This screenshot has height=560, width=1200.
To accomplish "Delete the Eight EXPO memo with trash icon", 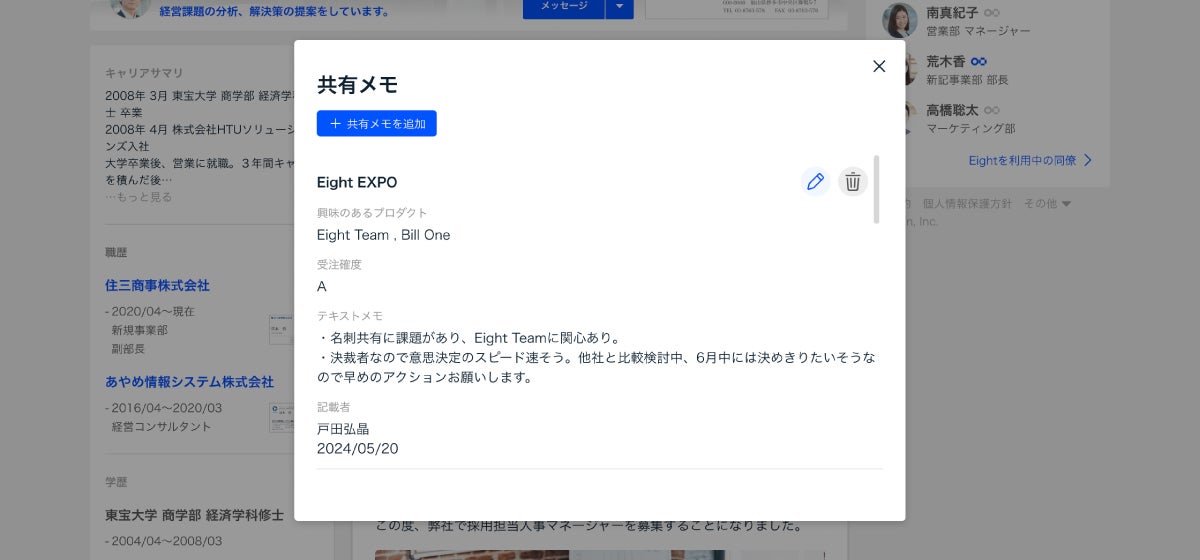I will pyautogui.click(x=853, y=181).
